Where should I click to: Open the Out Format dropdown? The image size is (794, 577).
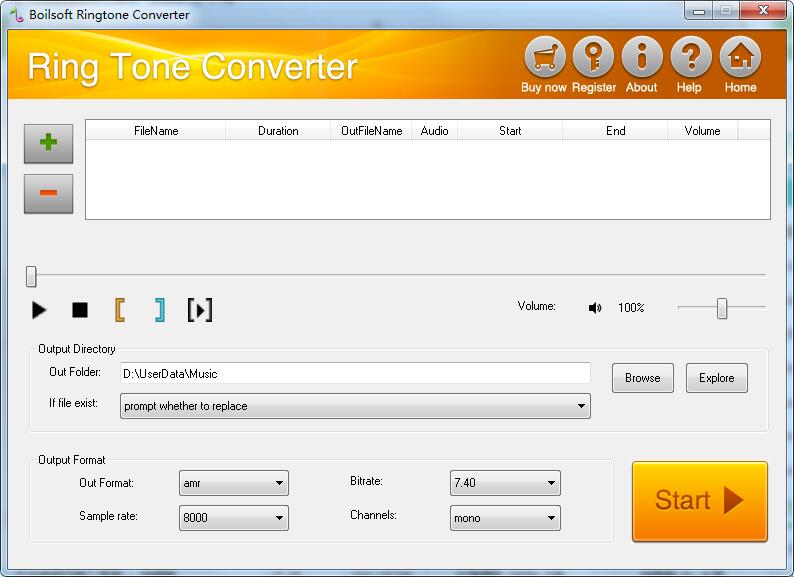click(279, 483)
